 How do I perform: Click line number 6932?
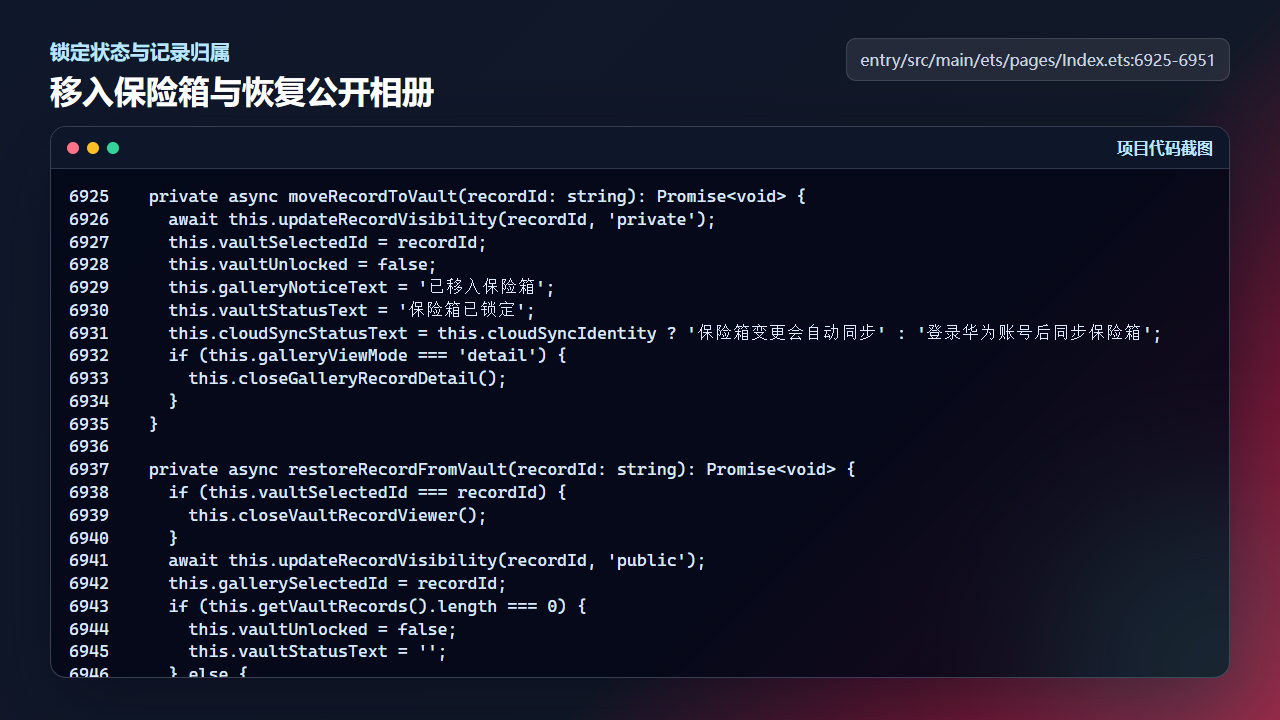click(89, 355)
